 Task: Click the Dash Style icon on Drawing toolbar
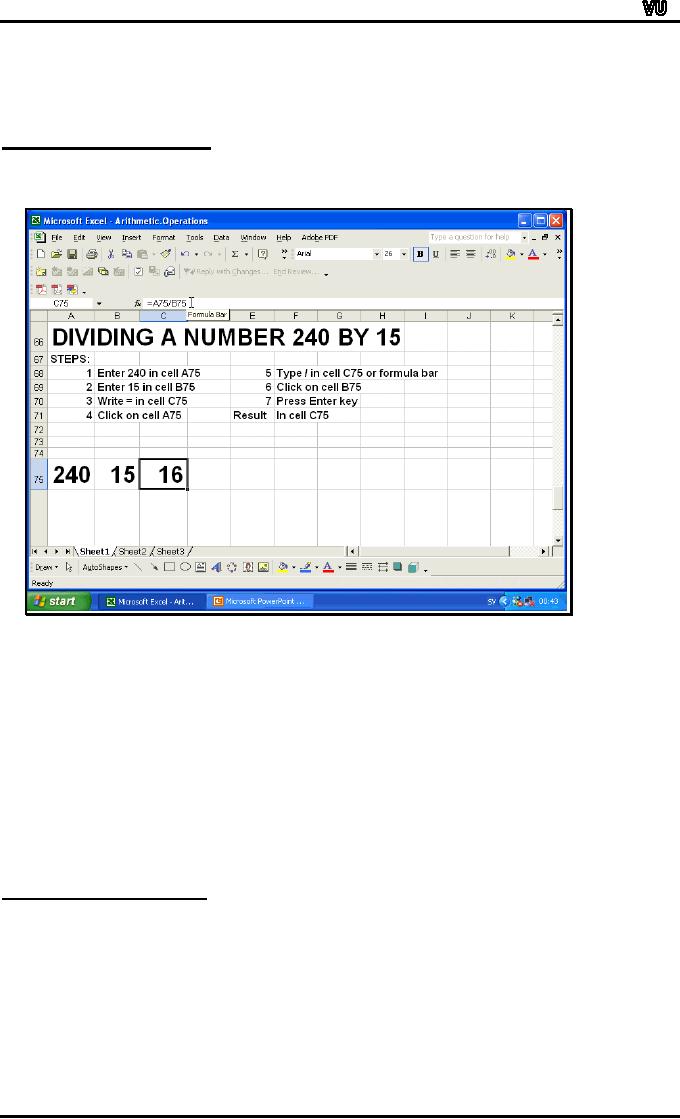367,567
